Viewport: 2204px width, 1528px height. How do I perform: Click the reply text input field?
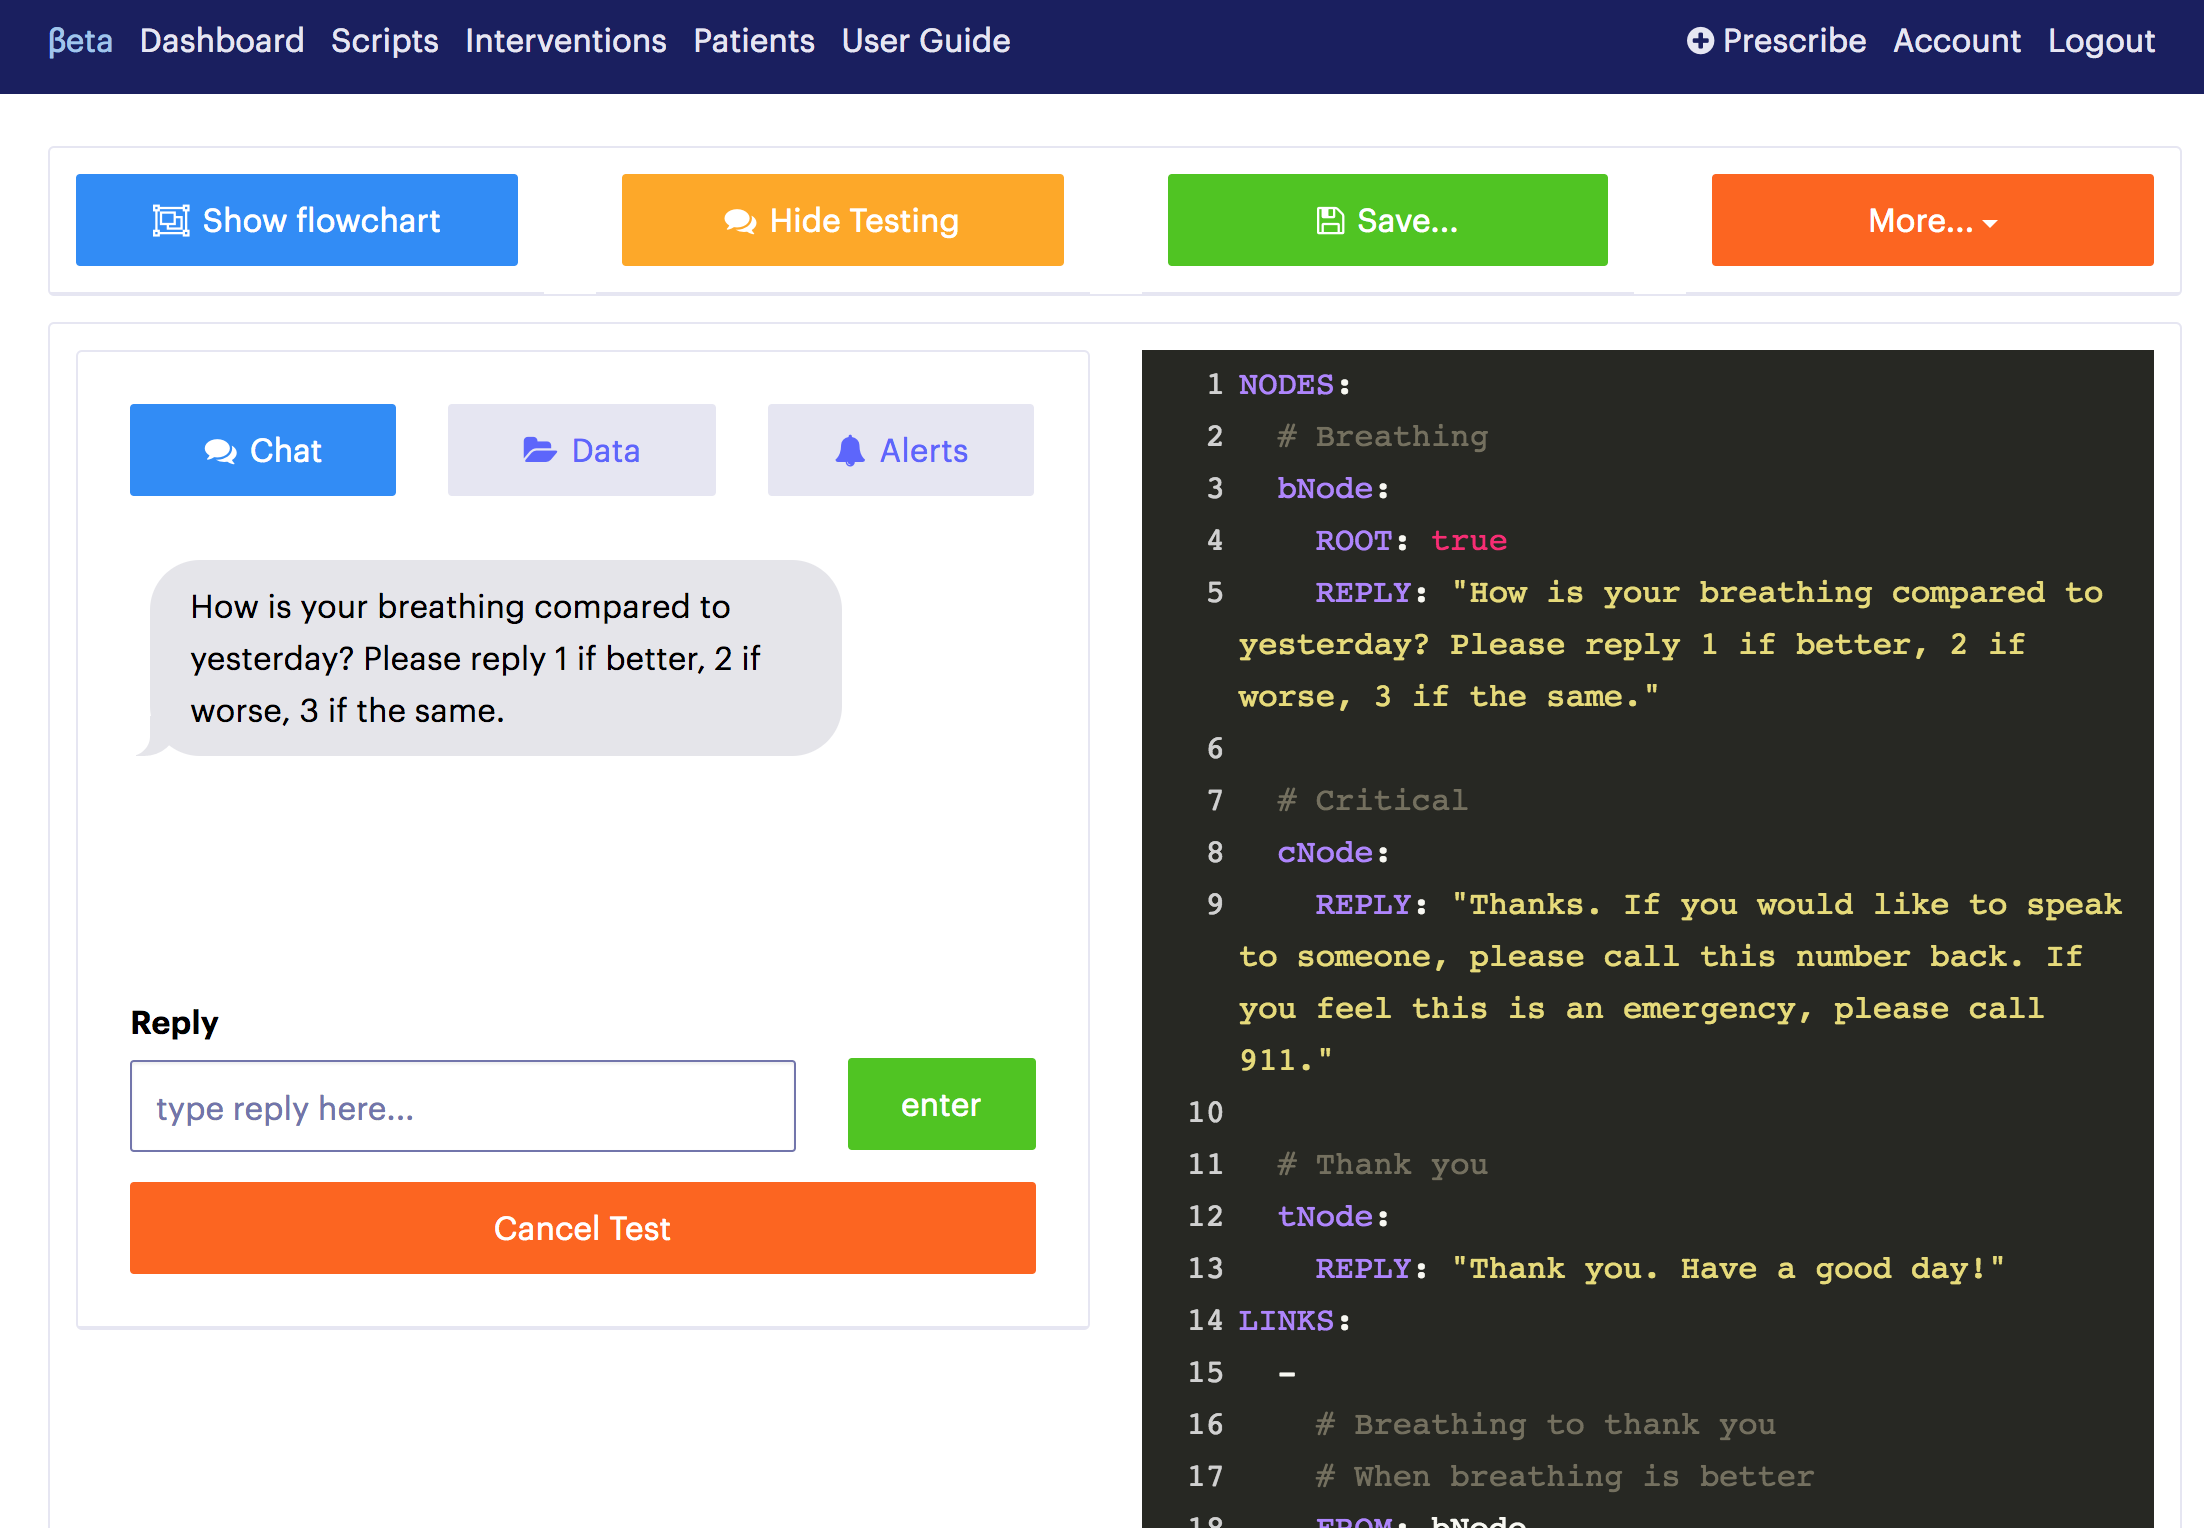[x=462, y=1106]
